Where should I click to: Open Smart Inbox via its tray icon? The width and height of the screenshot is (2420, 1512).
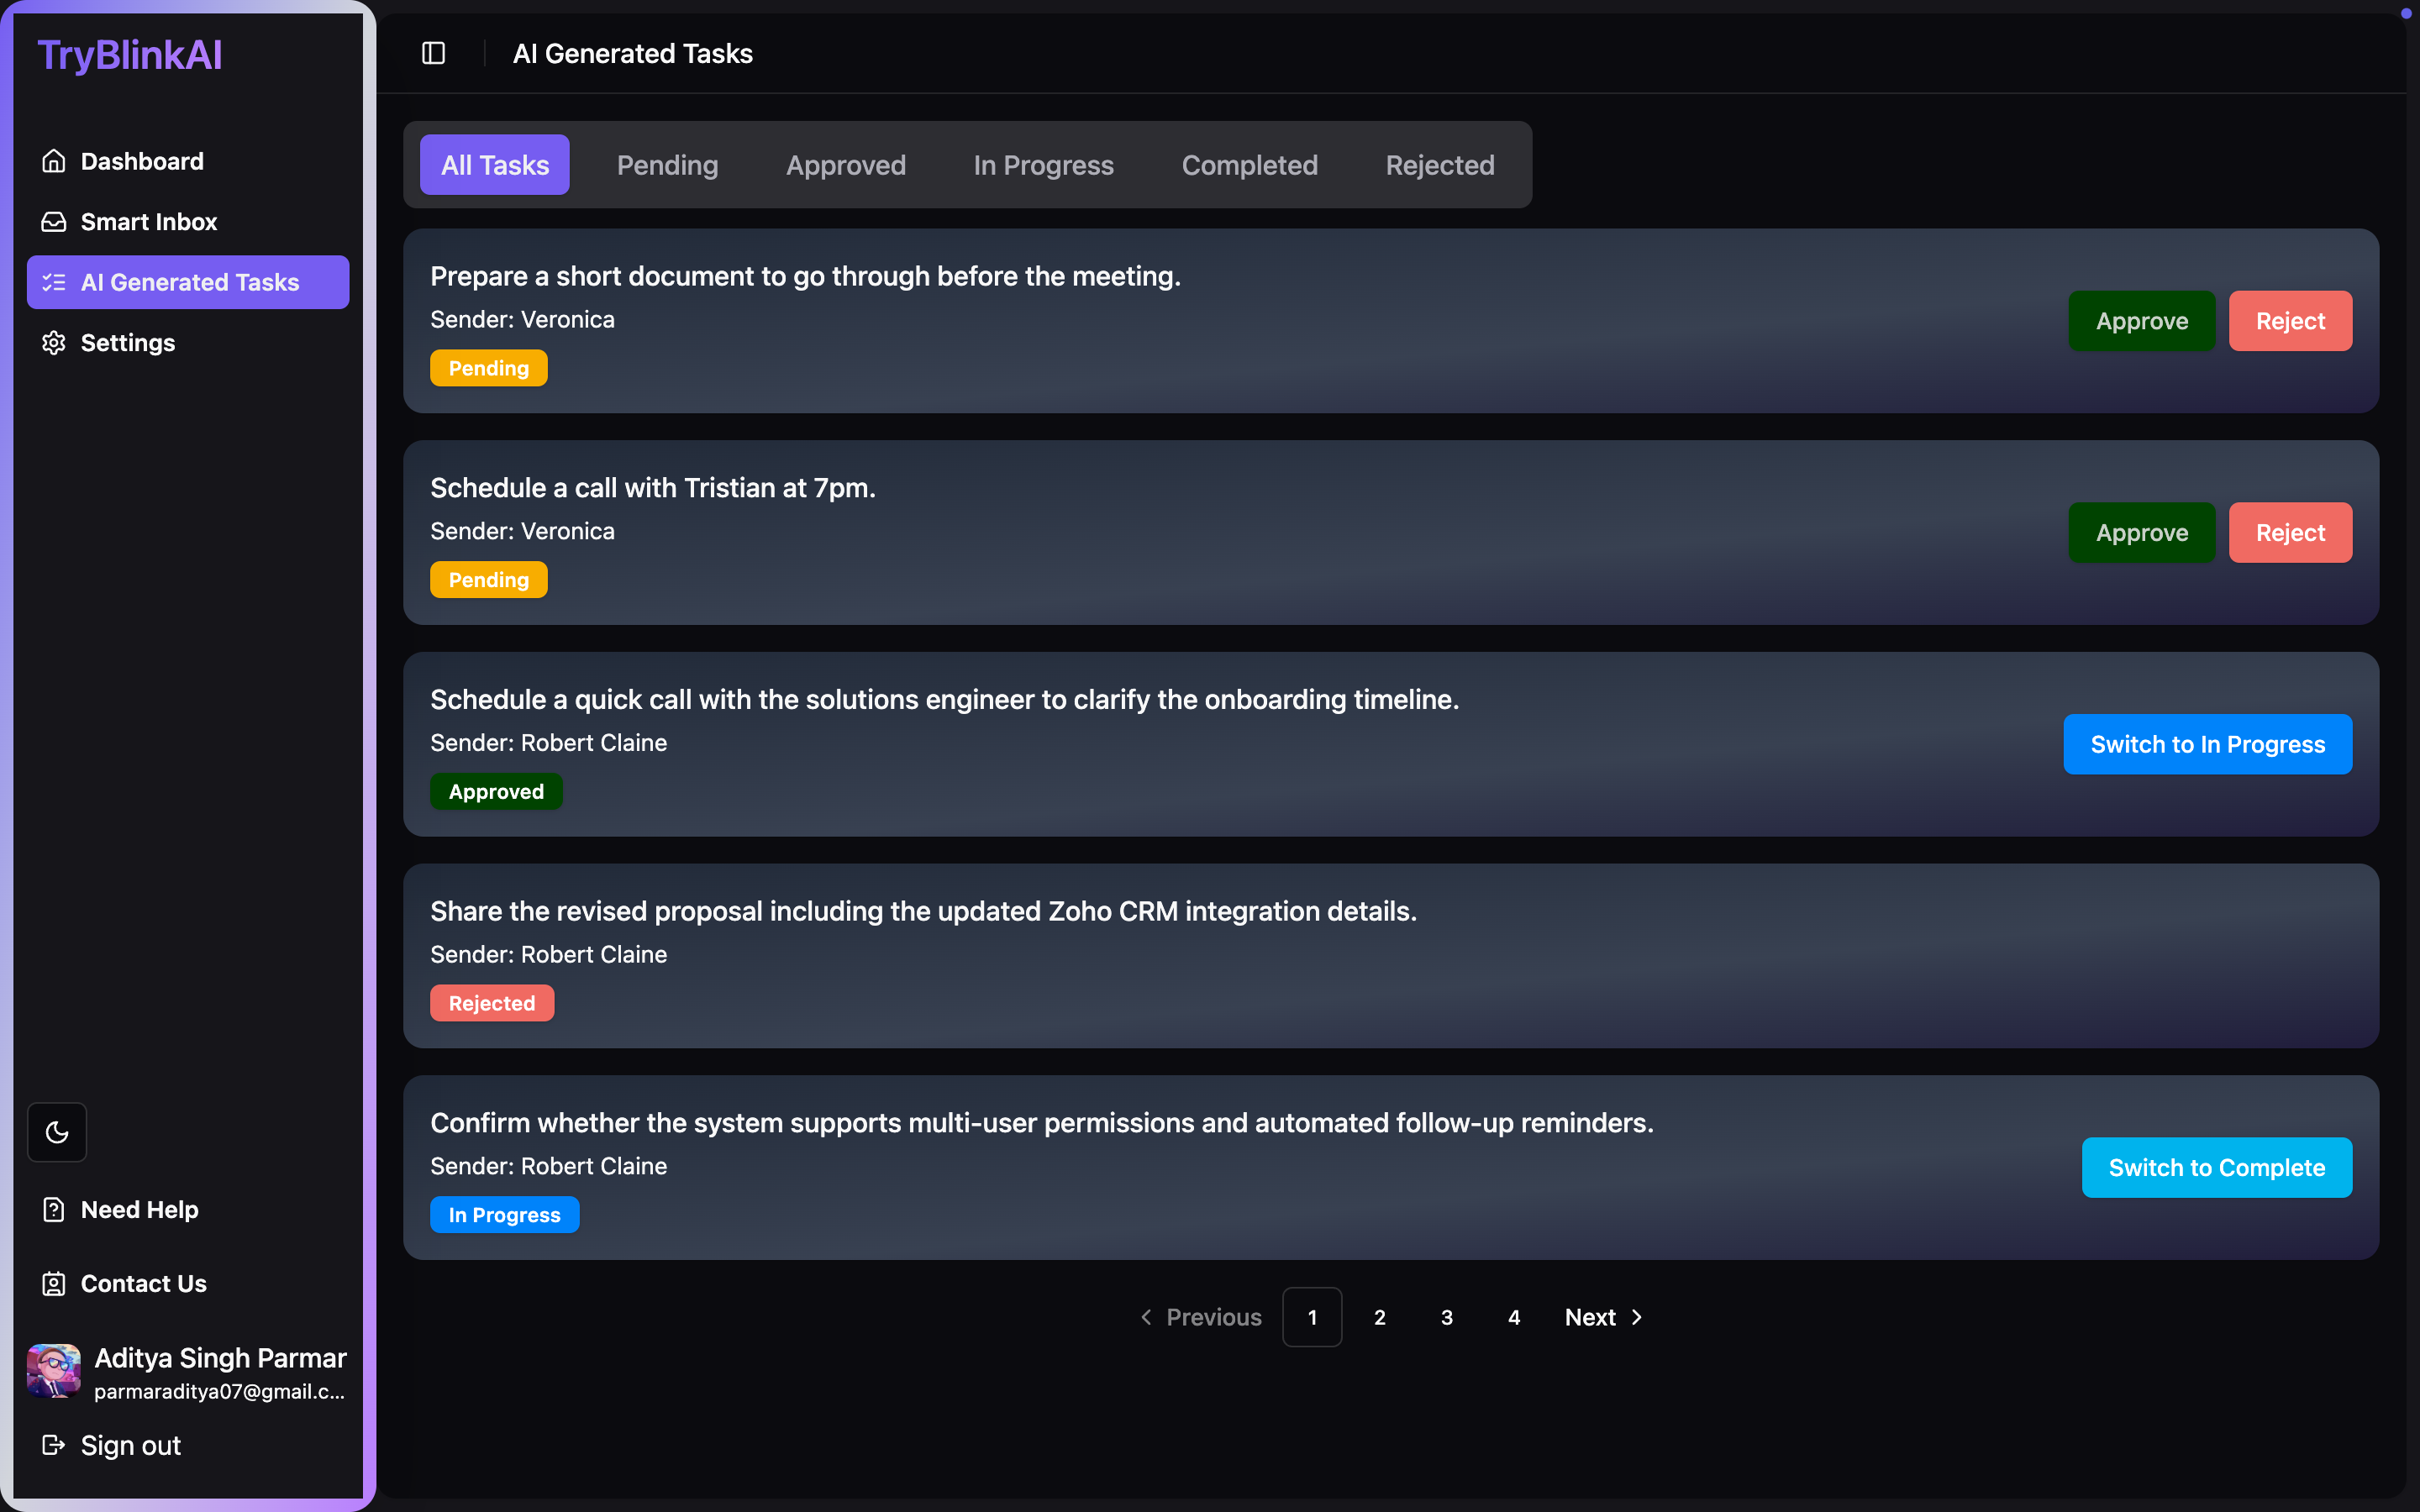tap(54, 222)
